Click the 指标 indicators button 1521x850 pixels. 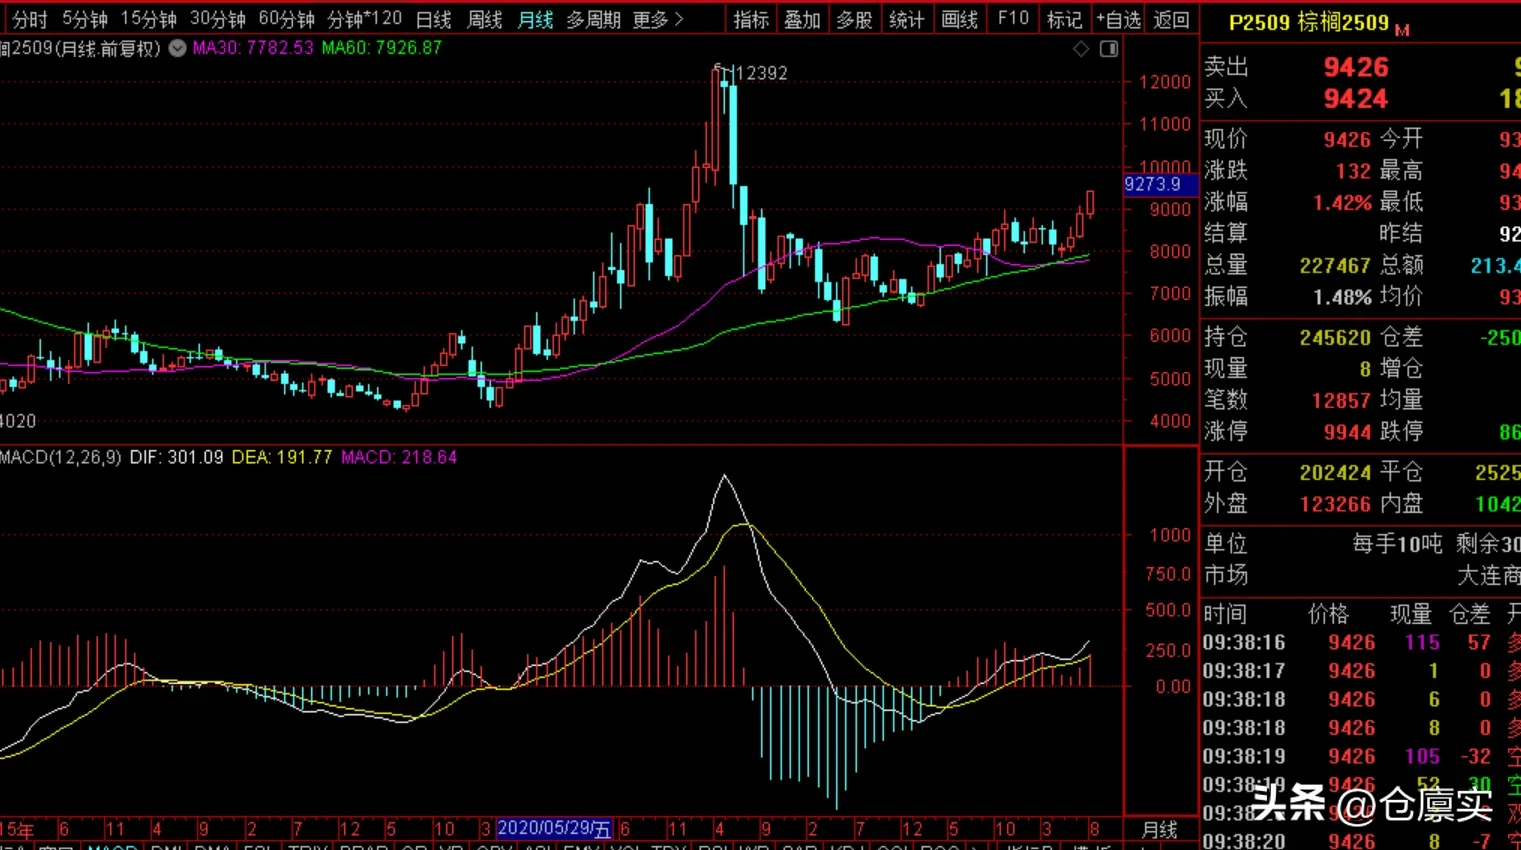click(x=751, y=19)
